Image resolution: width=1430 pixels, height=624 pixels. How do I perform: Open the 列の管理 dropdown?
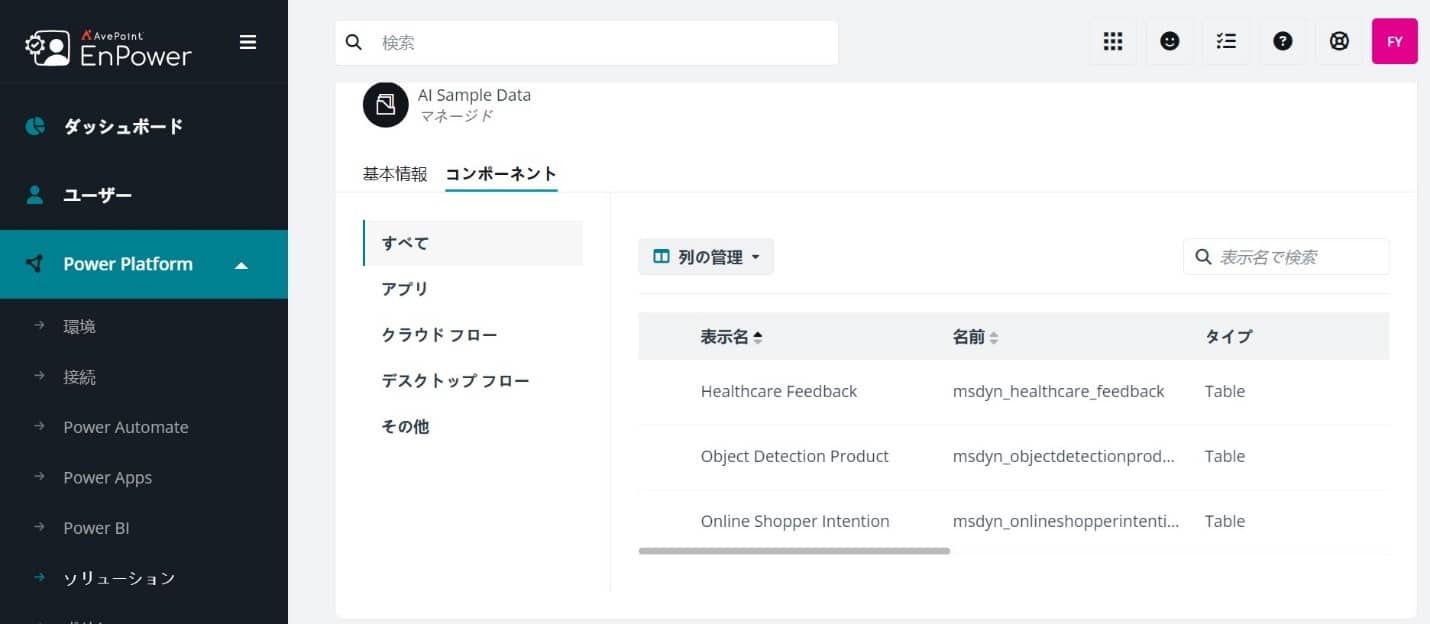tap(706, 257)
